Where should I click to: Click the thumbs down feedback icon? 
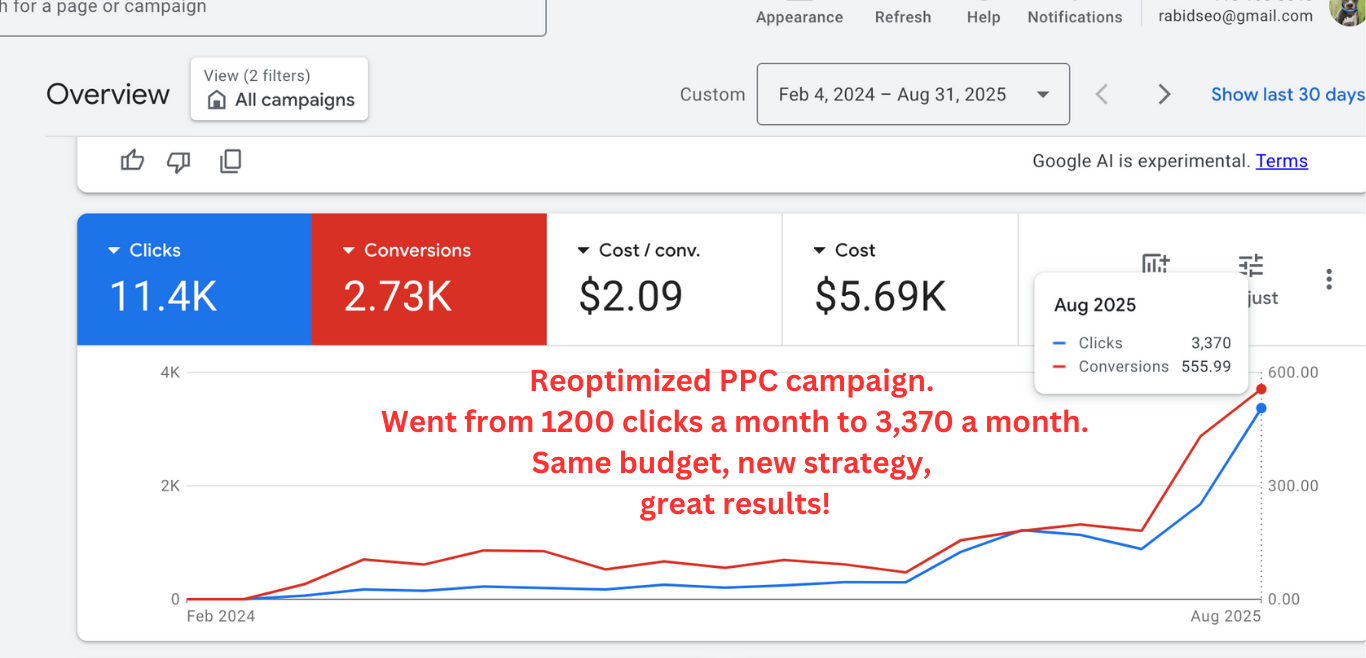[x=179, y=161]
